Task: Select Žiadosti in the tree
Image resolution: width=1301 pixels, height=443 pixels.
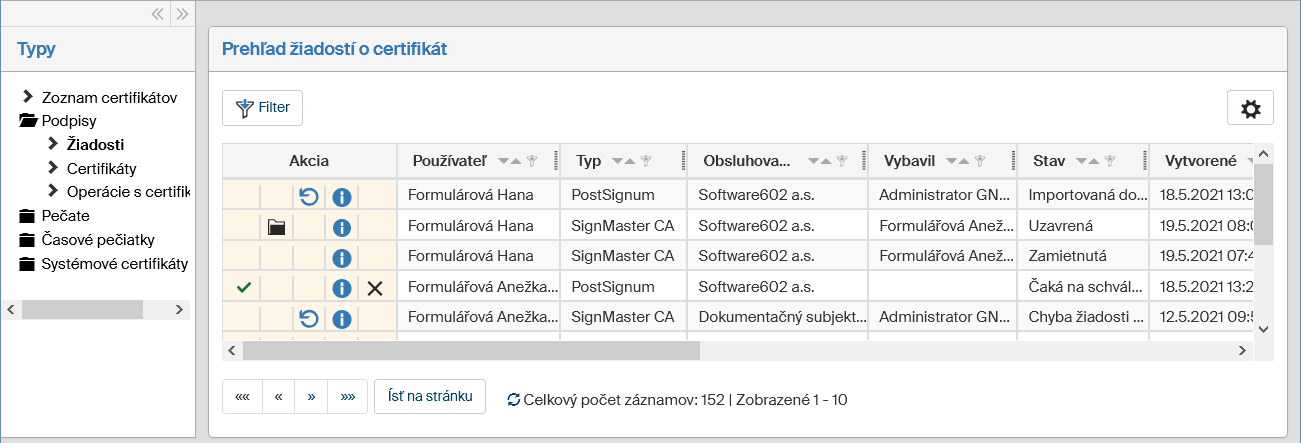Action: pos(95,144)
